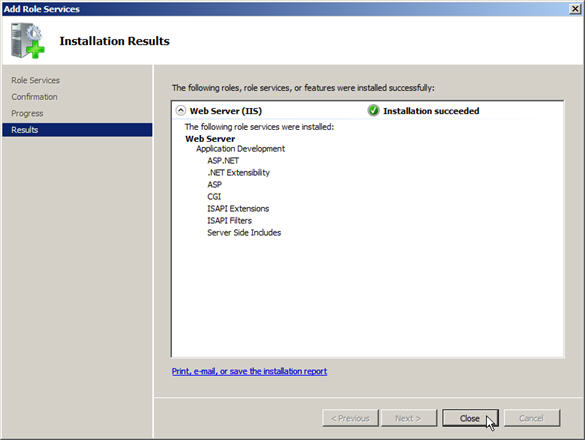This screenshot has width=585, height=440.
Task: Click the ASP.NET entry in the list
Action: click(223, 160)
